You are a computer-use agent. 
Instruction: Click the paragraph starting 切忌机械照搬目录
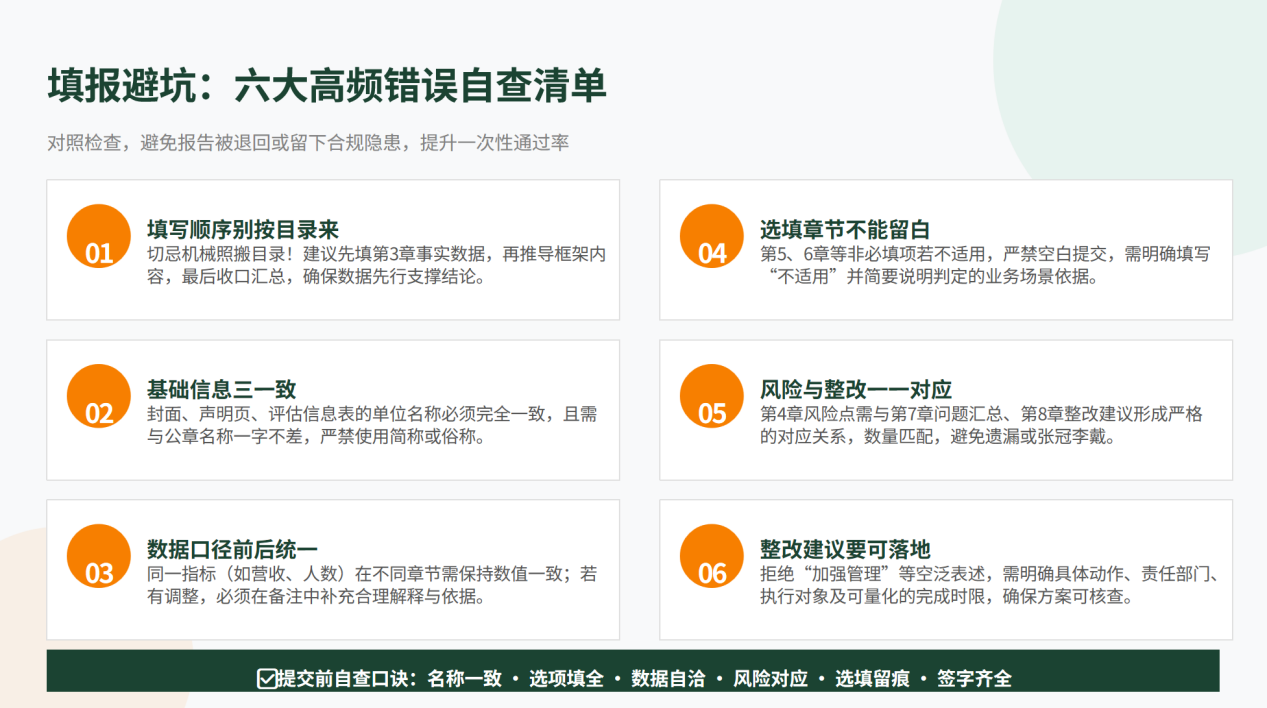click(377, 265)
